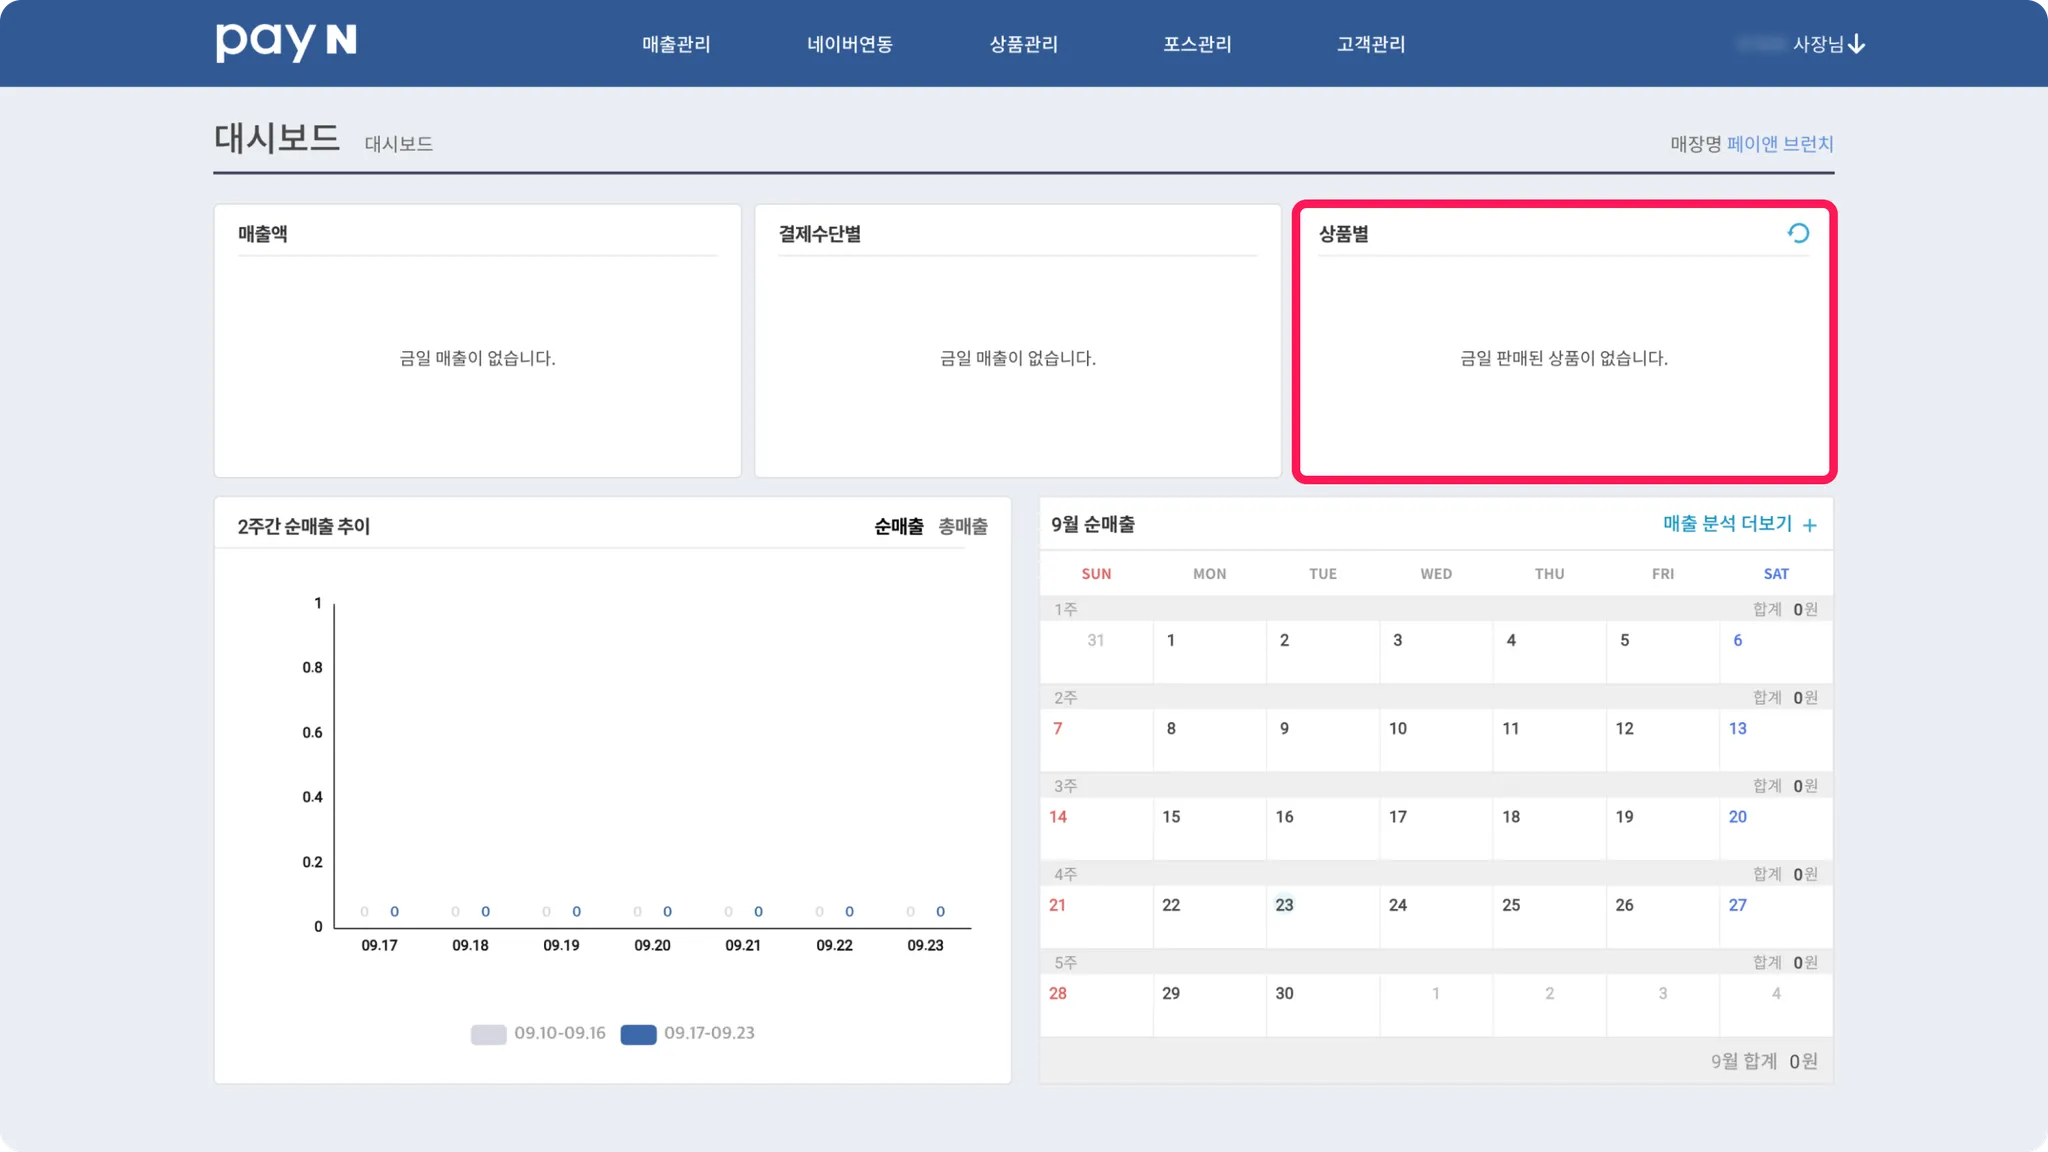
Task: Toggle the 09.10-09.16 legend swatch
Action: (488, 1034)
